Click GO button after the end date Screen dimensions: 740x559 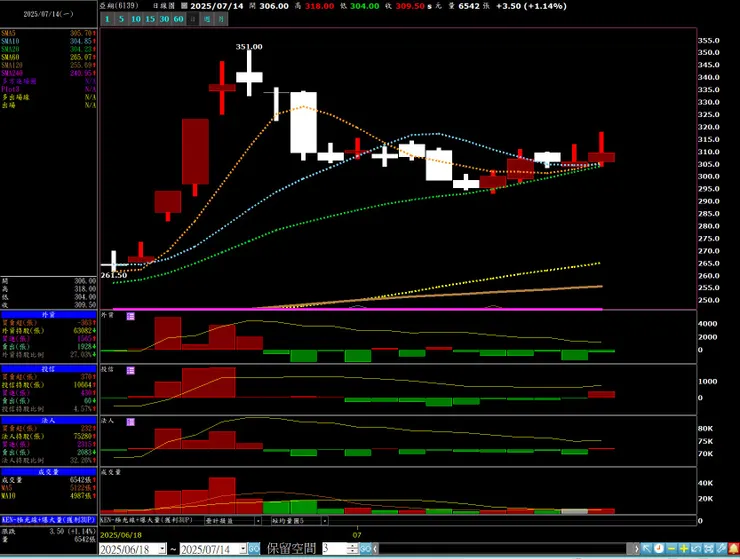click(x=254, y=549)
